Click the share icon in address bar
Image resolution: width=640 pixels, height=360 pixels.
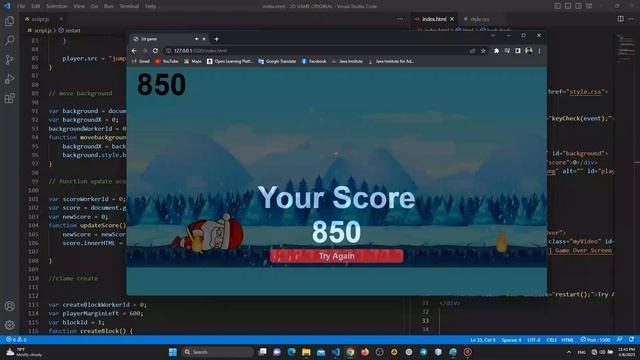pyautogui.click(x=472, y=51)
